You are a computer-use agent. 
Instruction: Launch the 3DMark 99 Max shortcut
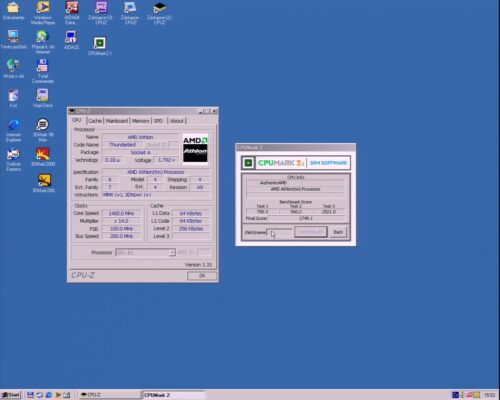[x=43, y=130]
